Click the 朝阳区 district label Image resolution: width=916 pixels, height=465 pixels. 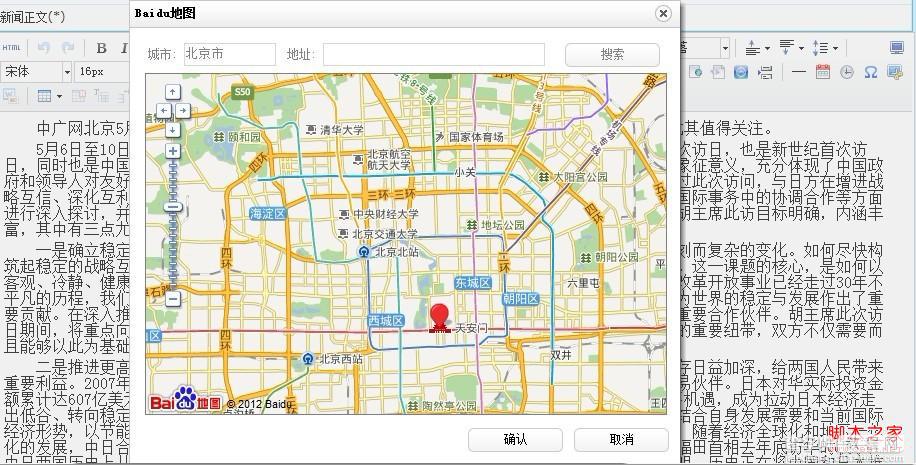point(521,299)
